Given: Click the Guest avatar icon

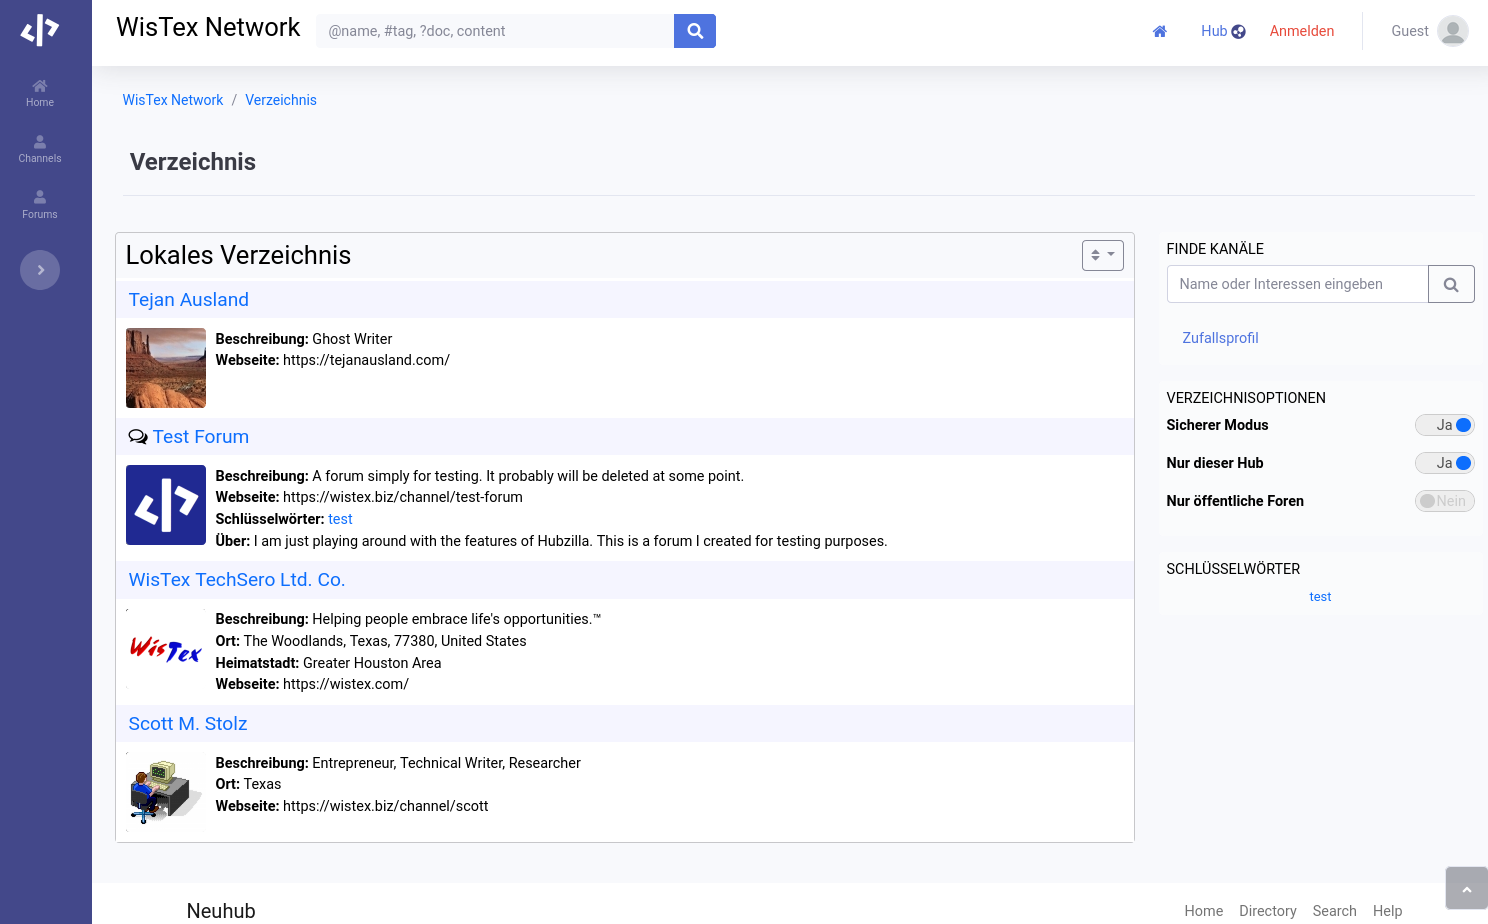Looking at the screenshot, I should (1452, 31).
